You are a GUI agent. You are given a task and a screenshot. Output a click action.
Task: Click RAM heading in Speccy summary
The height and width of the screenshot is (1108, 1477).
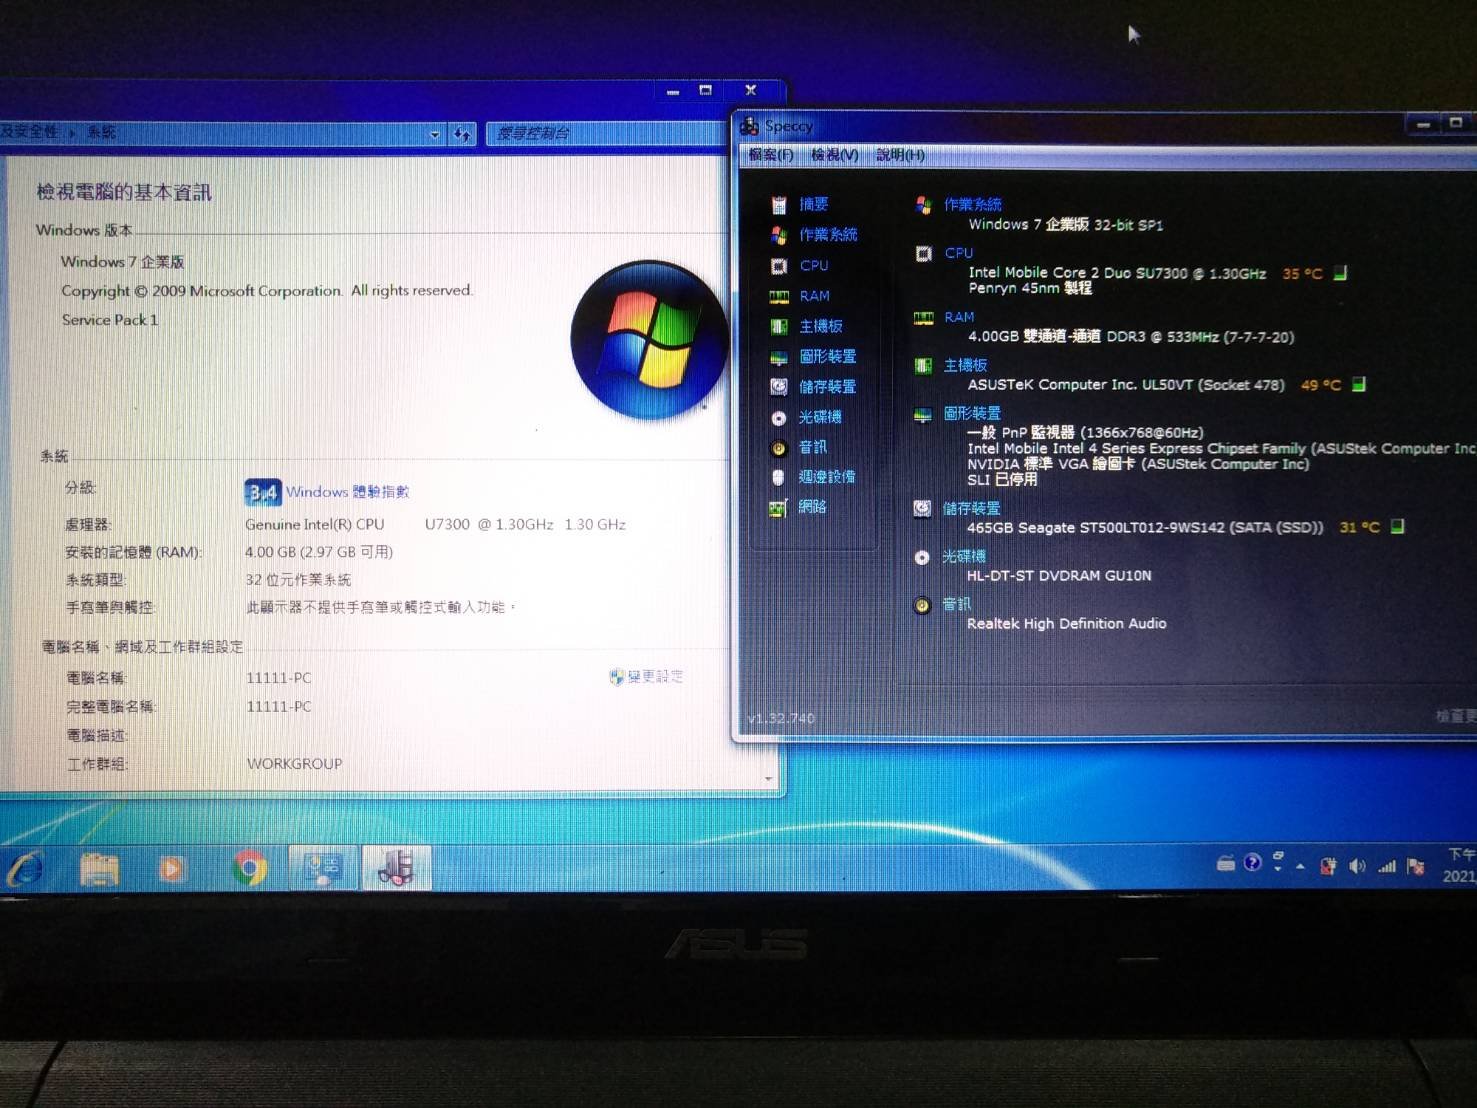[x=959, y=317]
